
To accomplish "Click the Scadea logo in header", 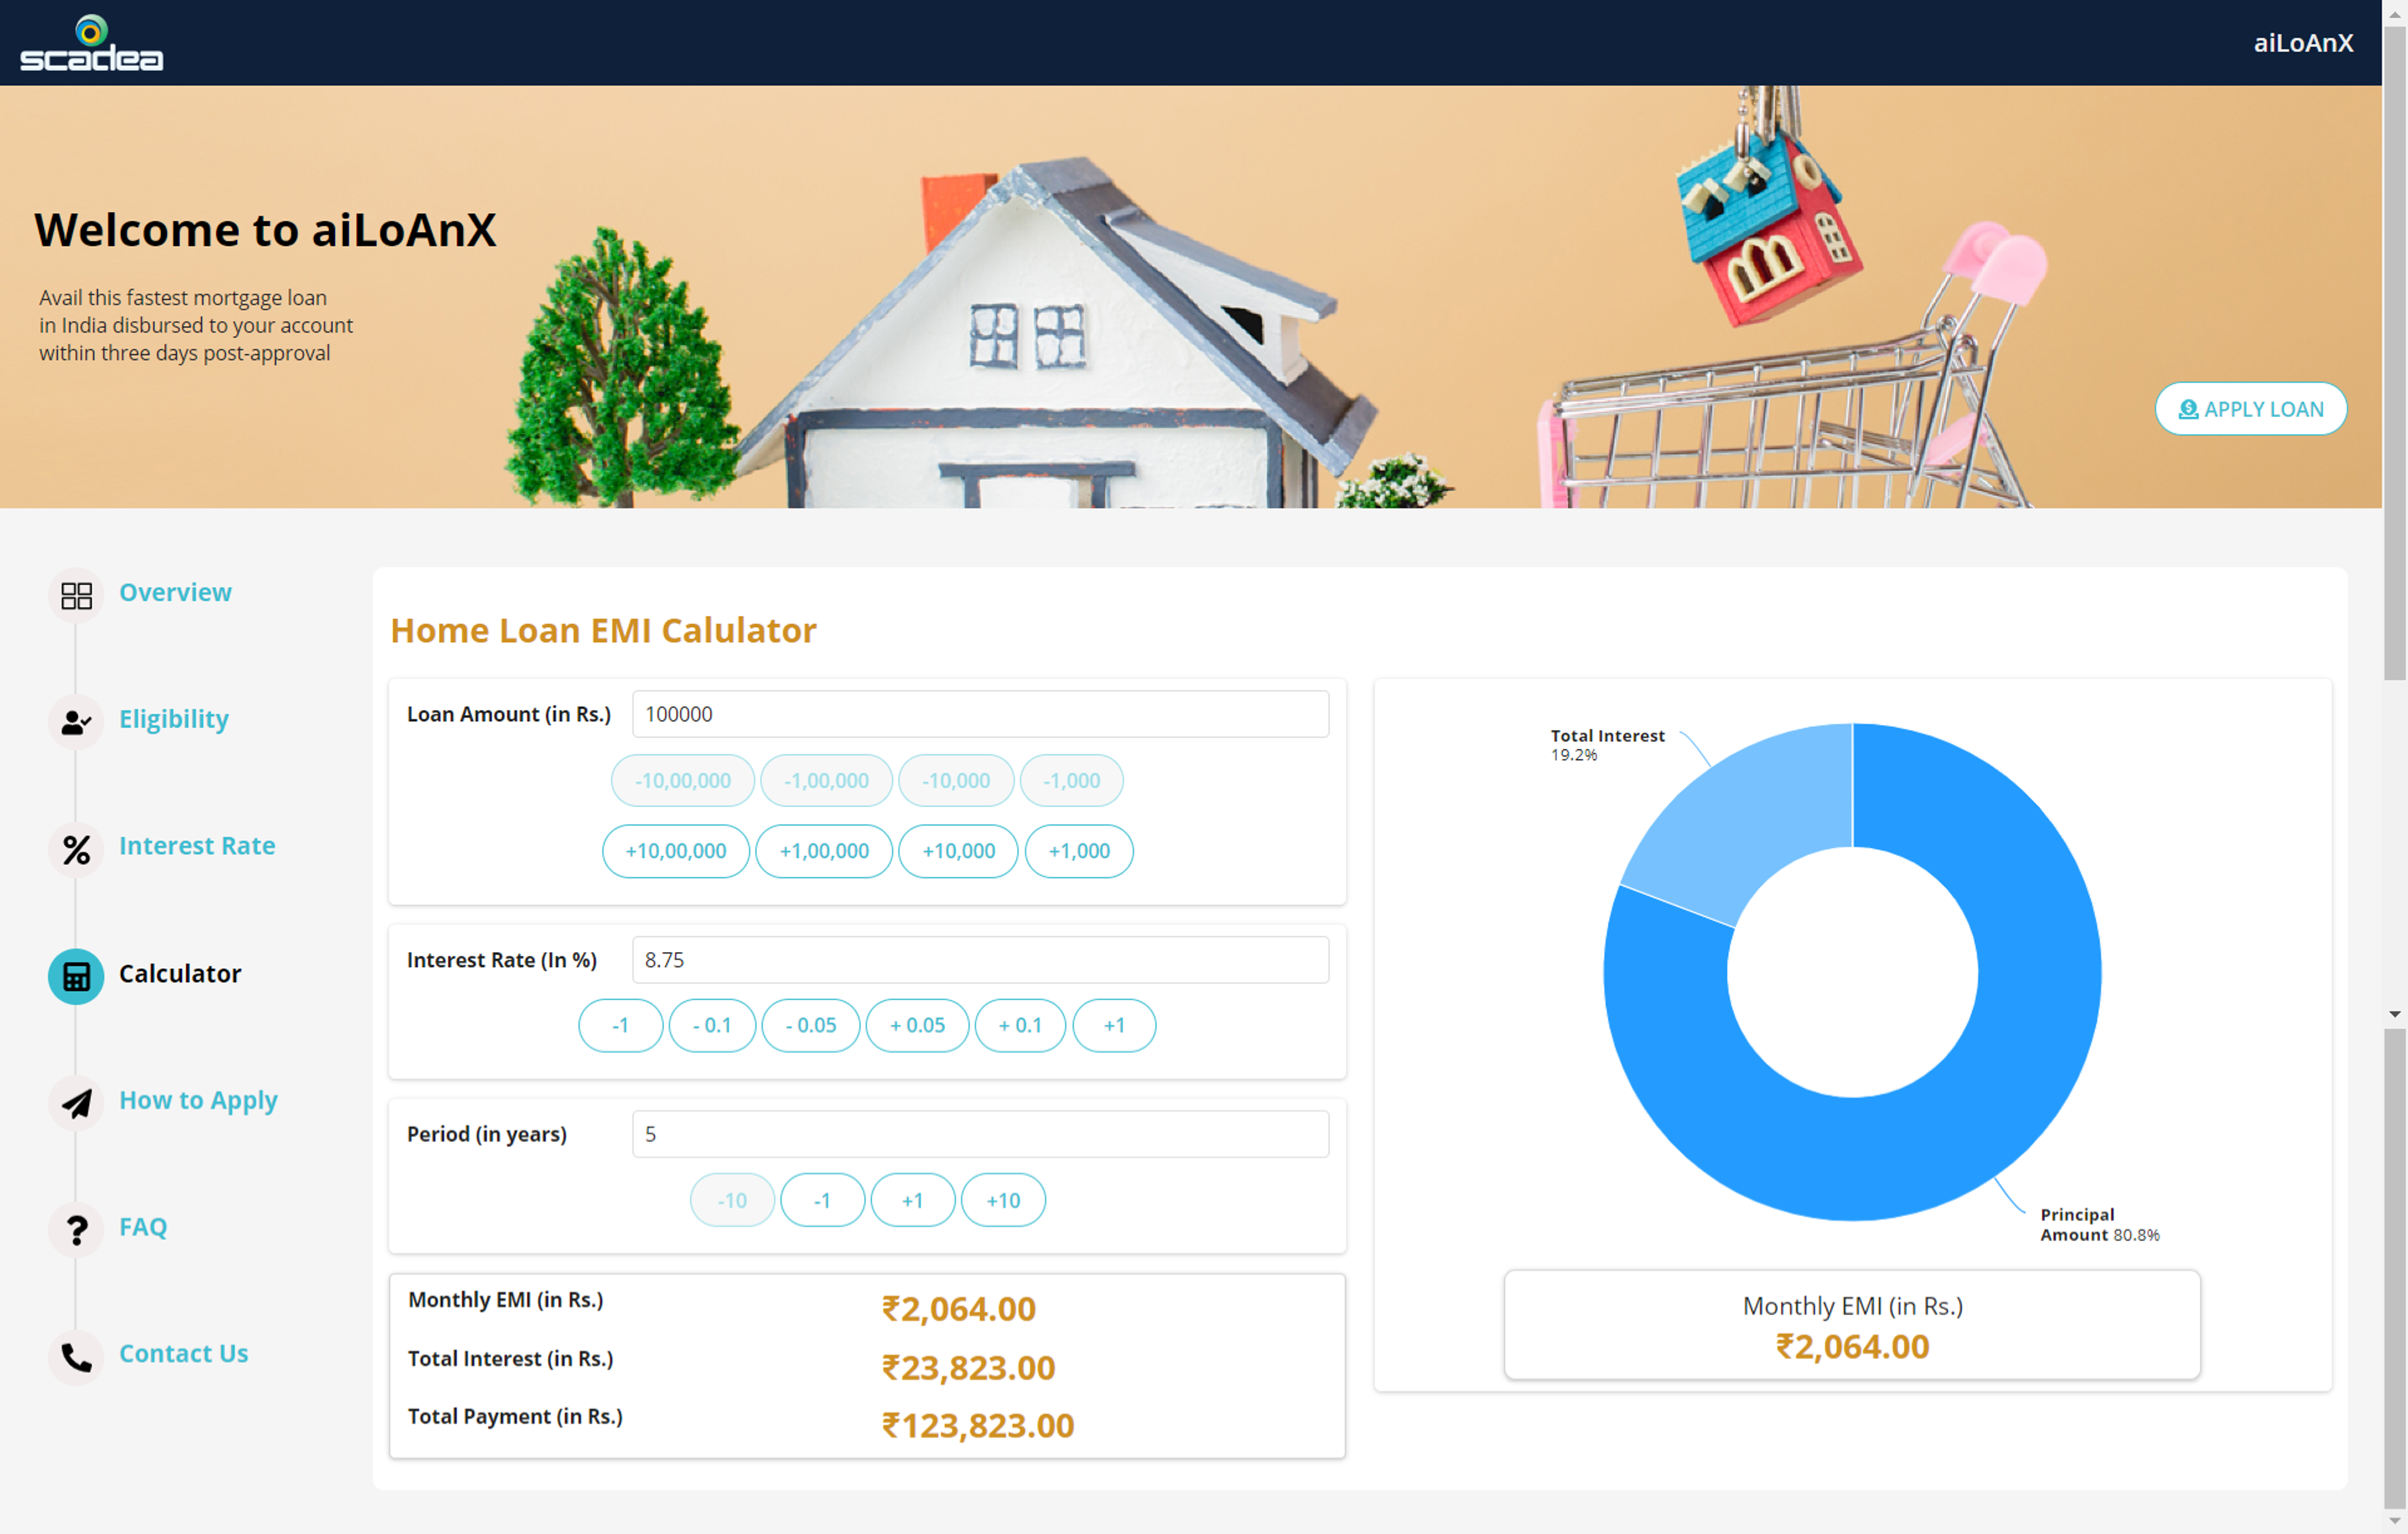I will pyautogui.click(x=91, y=43).
